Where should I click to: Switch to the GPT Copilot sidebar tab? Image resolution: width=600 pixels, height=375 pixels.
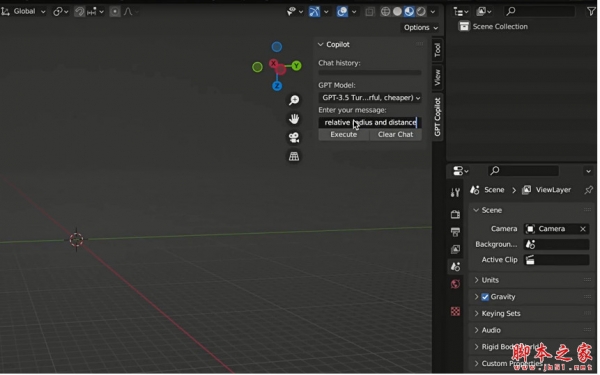(439, 117)
